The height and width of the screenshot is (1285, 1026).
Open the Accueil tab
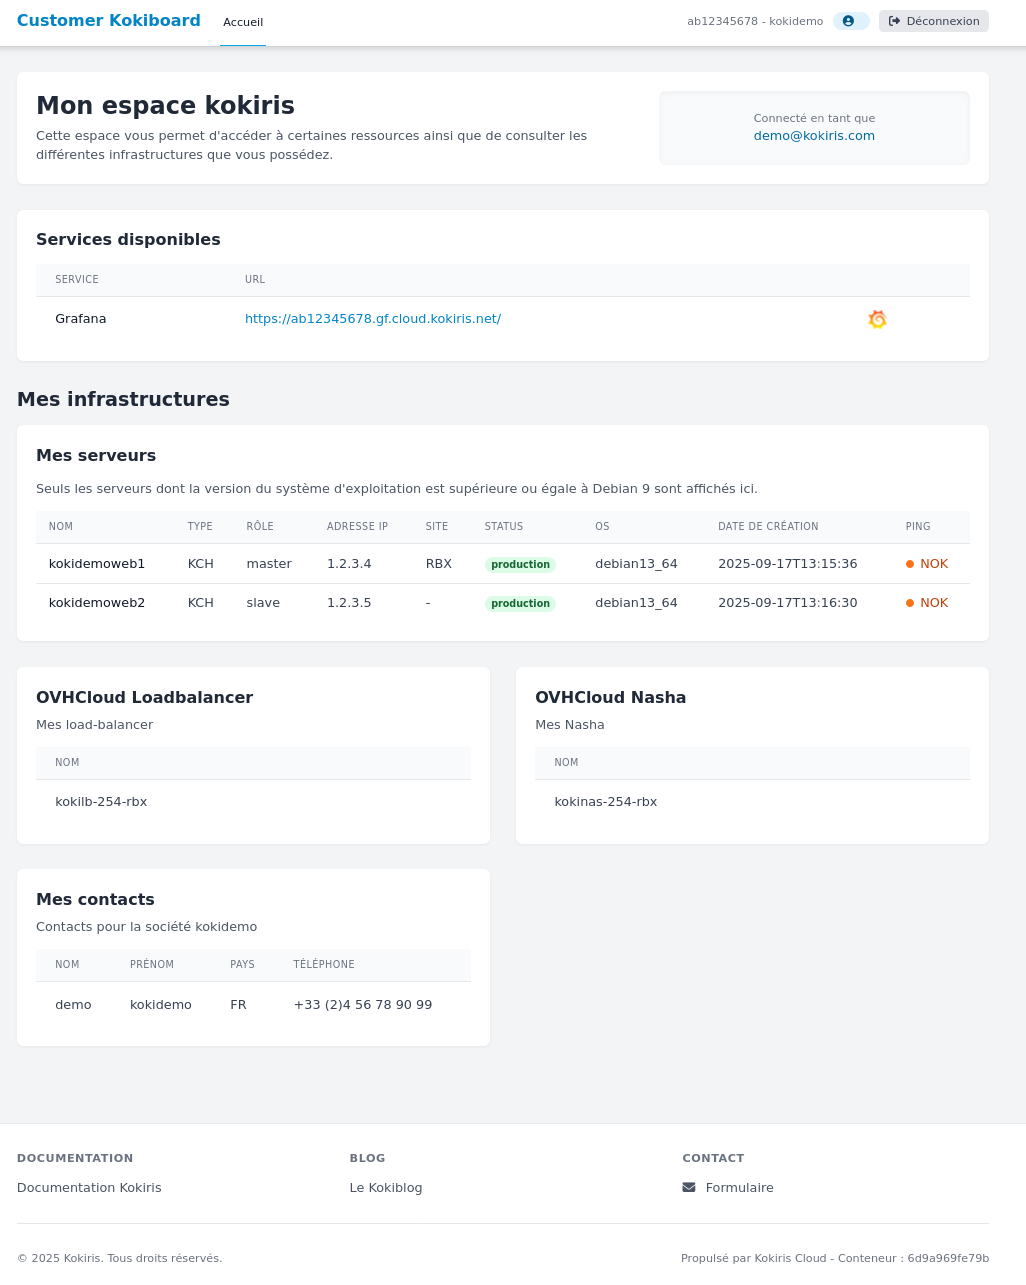(x=243, y=22)
